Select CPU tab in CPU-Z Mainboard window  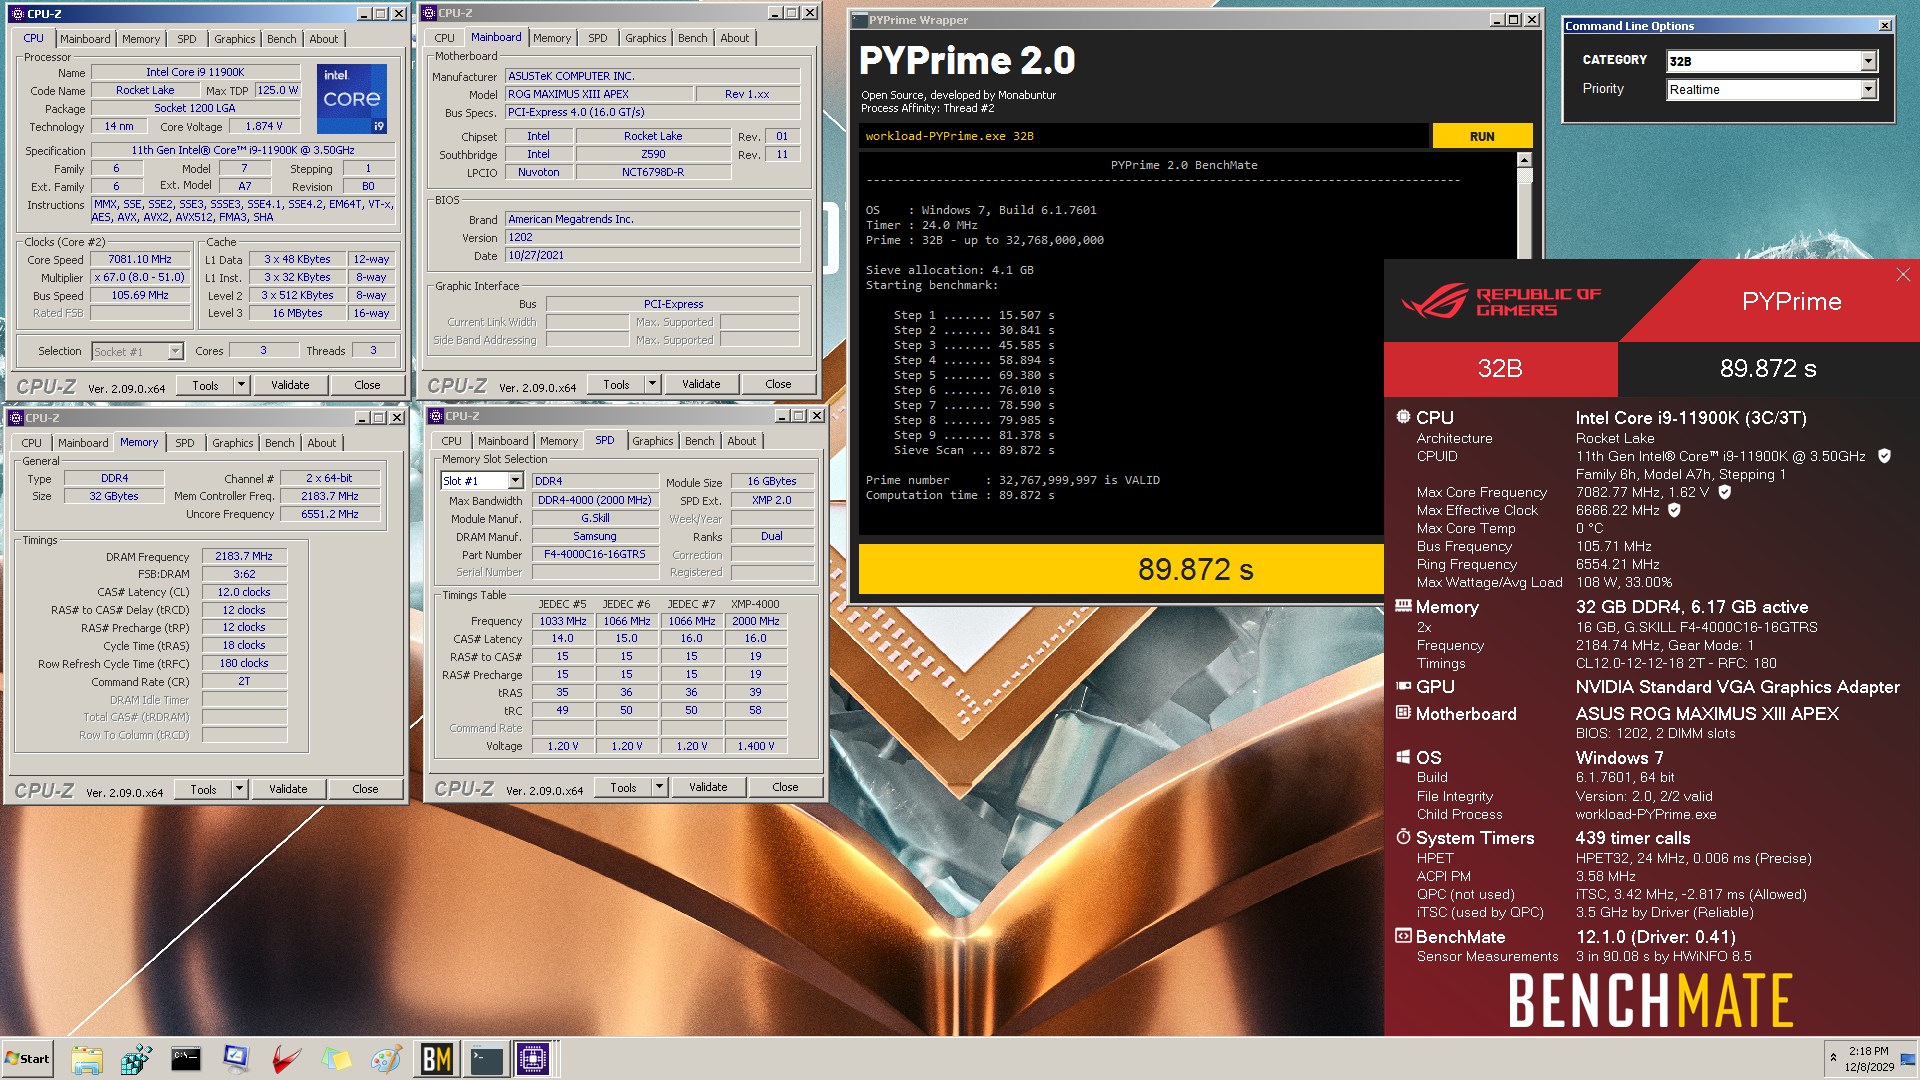pyautogui.click(x=444, y=38)
